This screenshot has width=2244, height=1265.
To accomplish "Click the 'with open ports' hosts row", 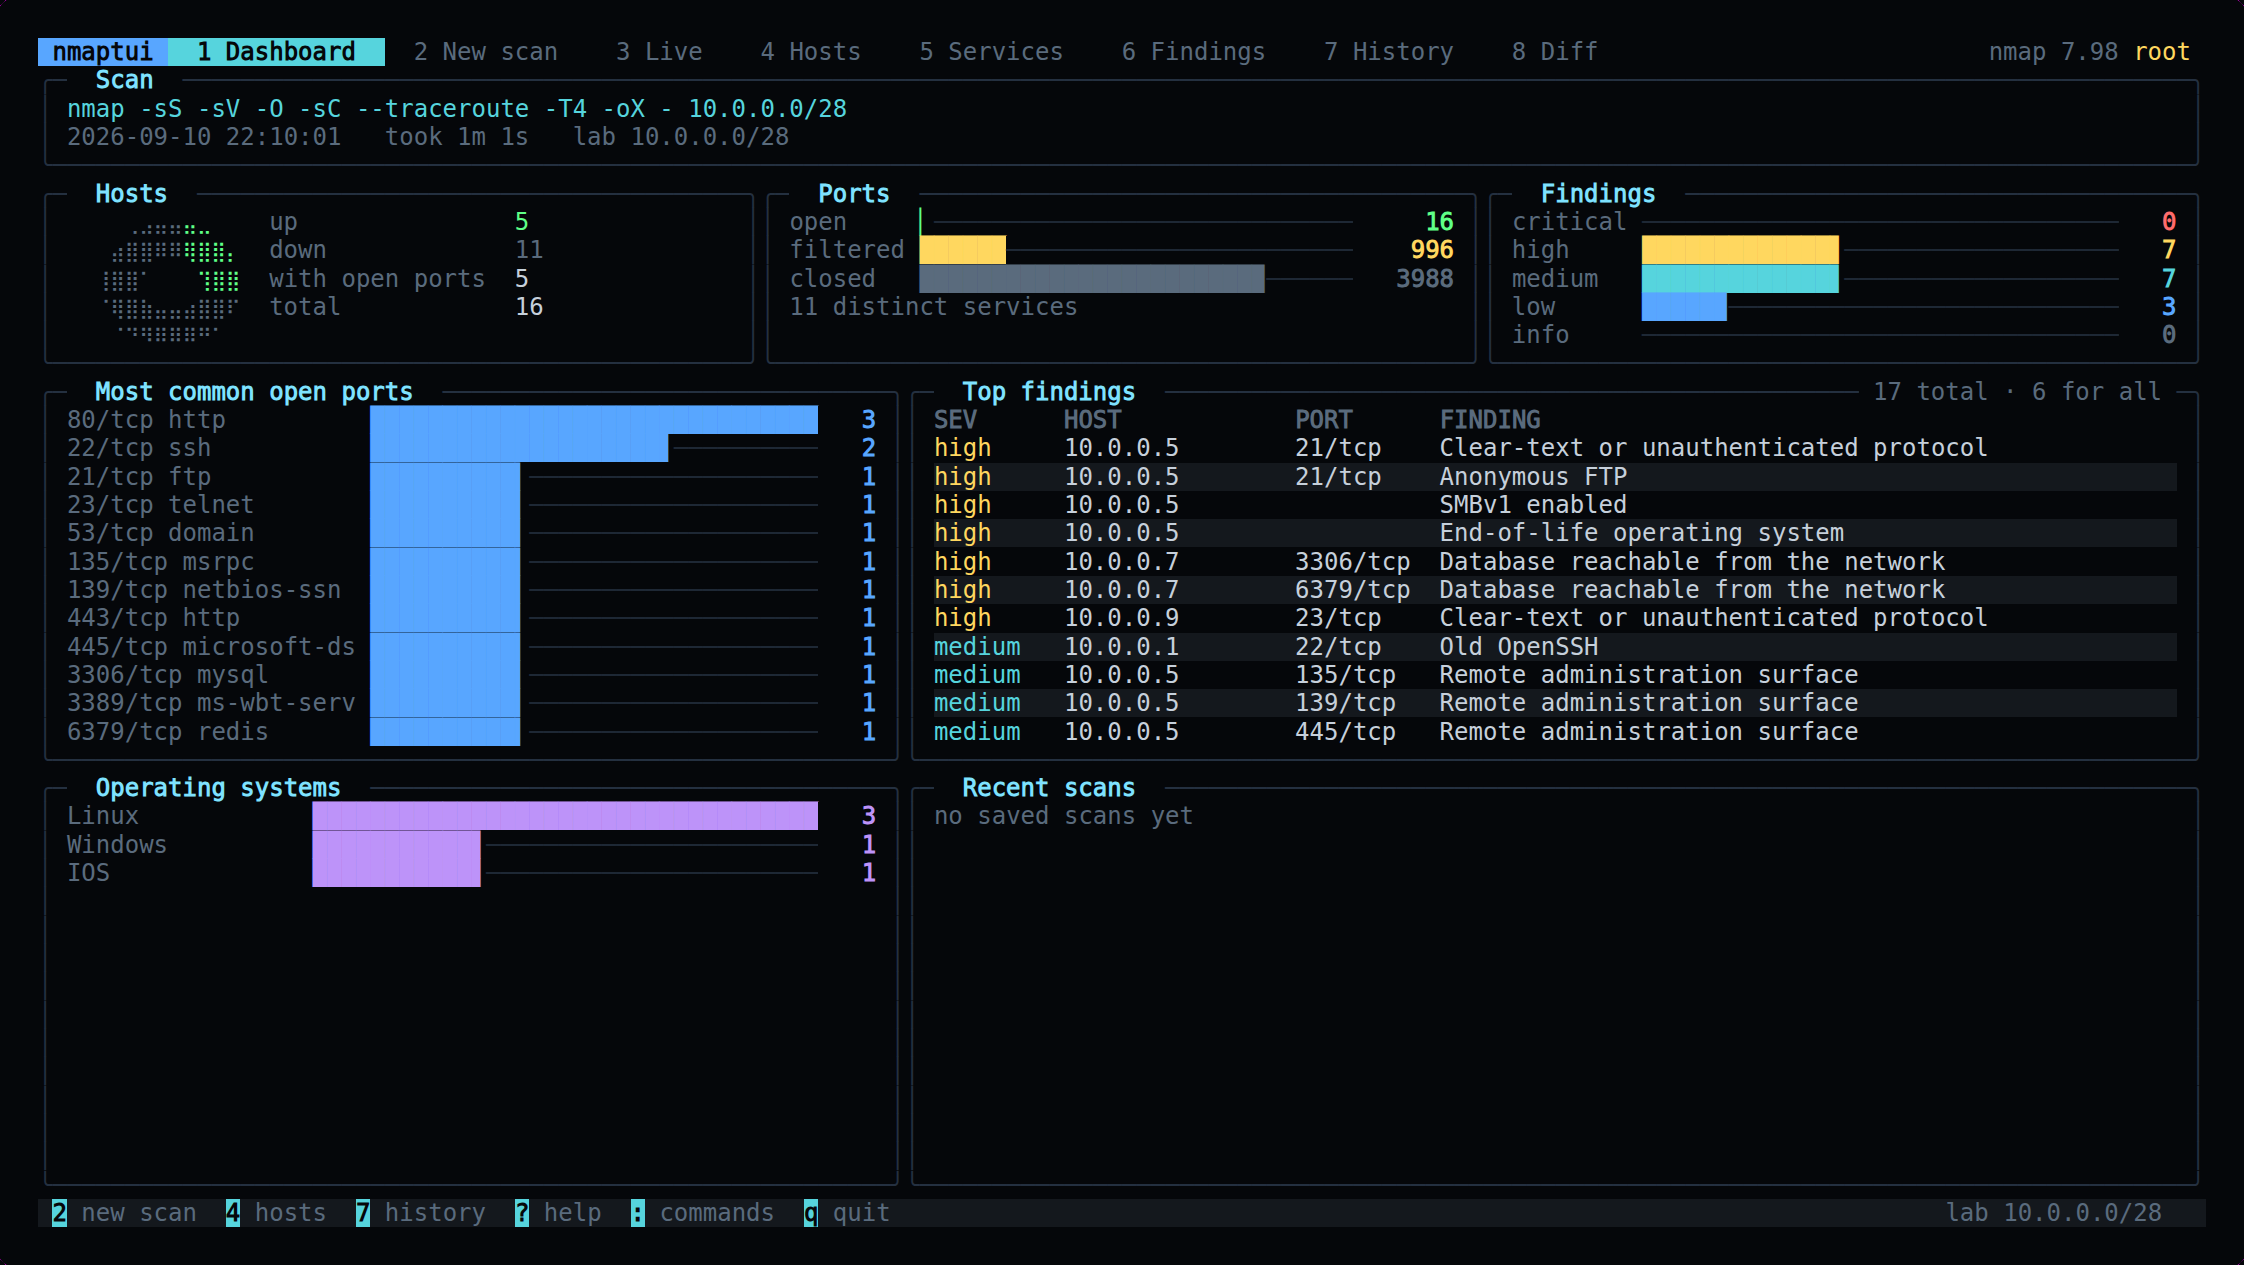I will 398,279.
